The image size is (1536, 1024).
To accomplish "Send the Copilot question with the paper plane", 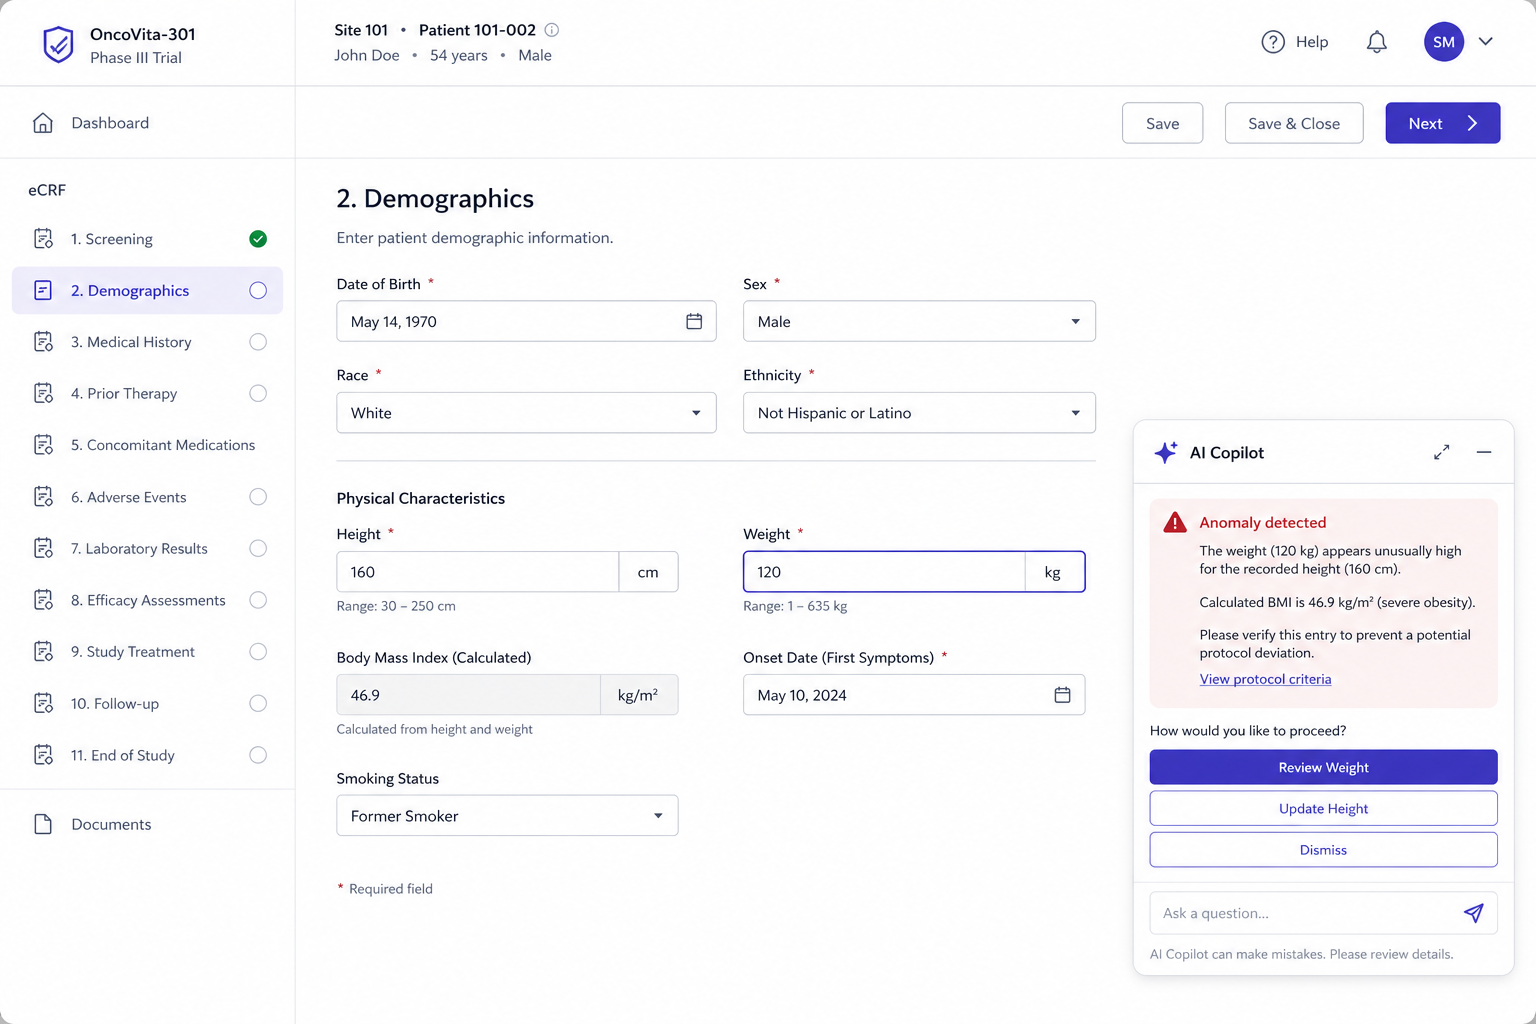I will [x=1473, y=913].
